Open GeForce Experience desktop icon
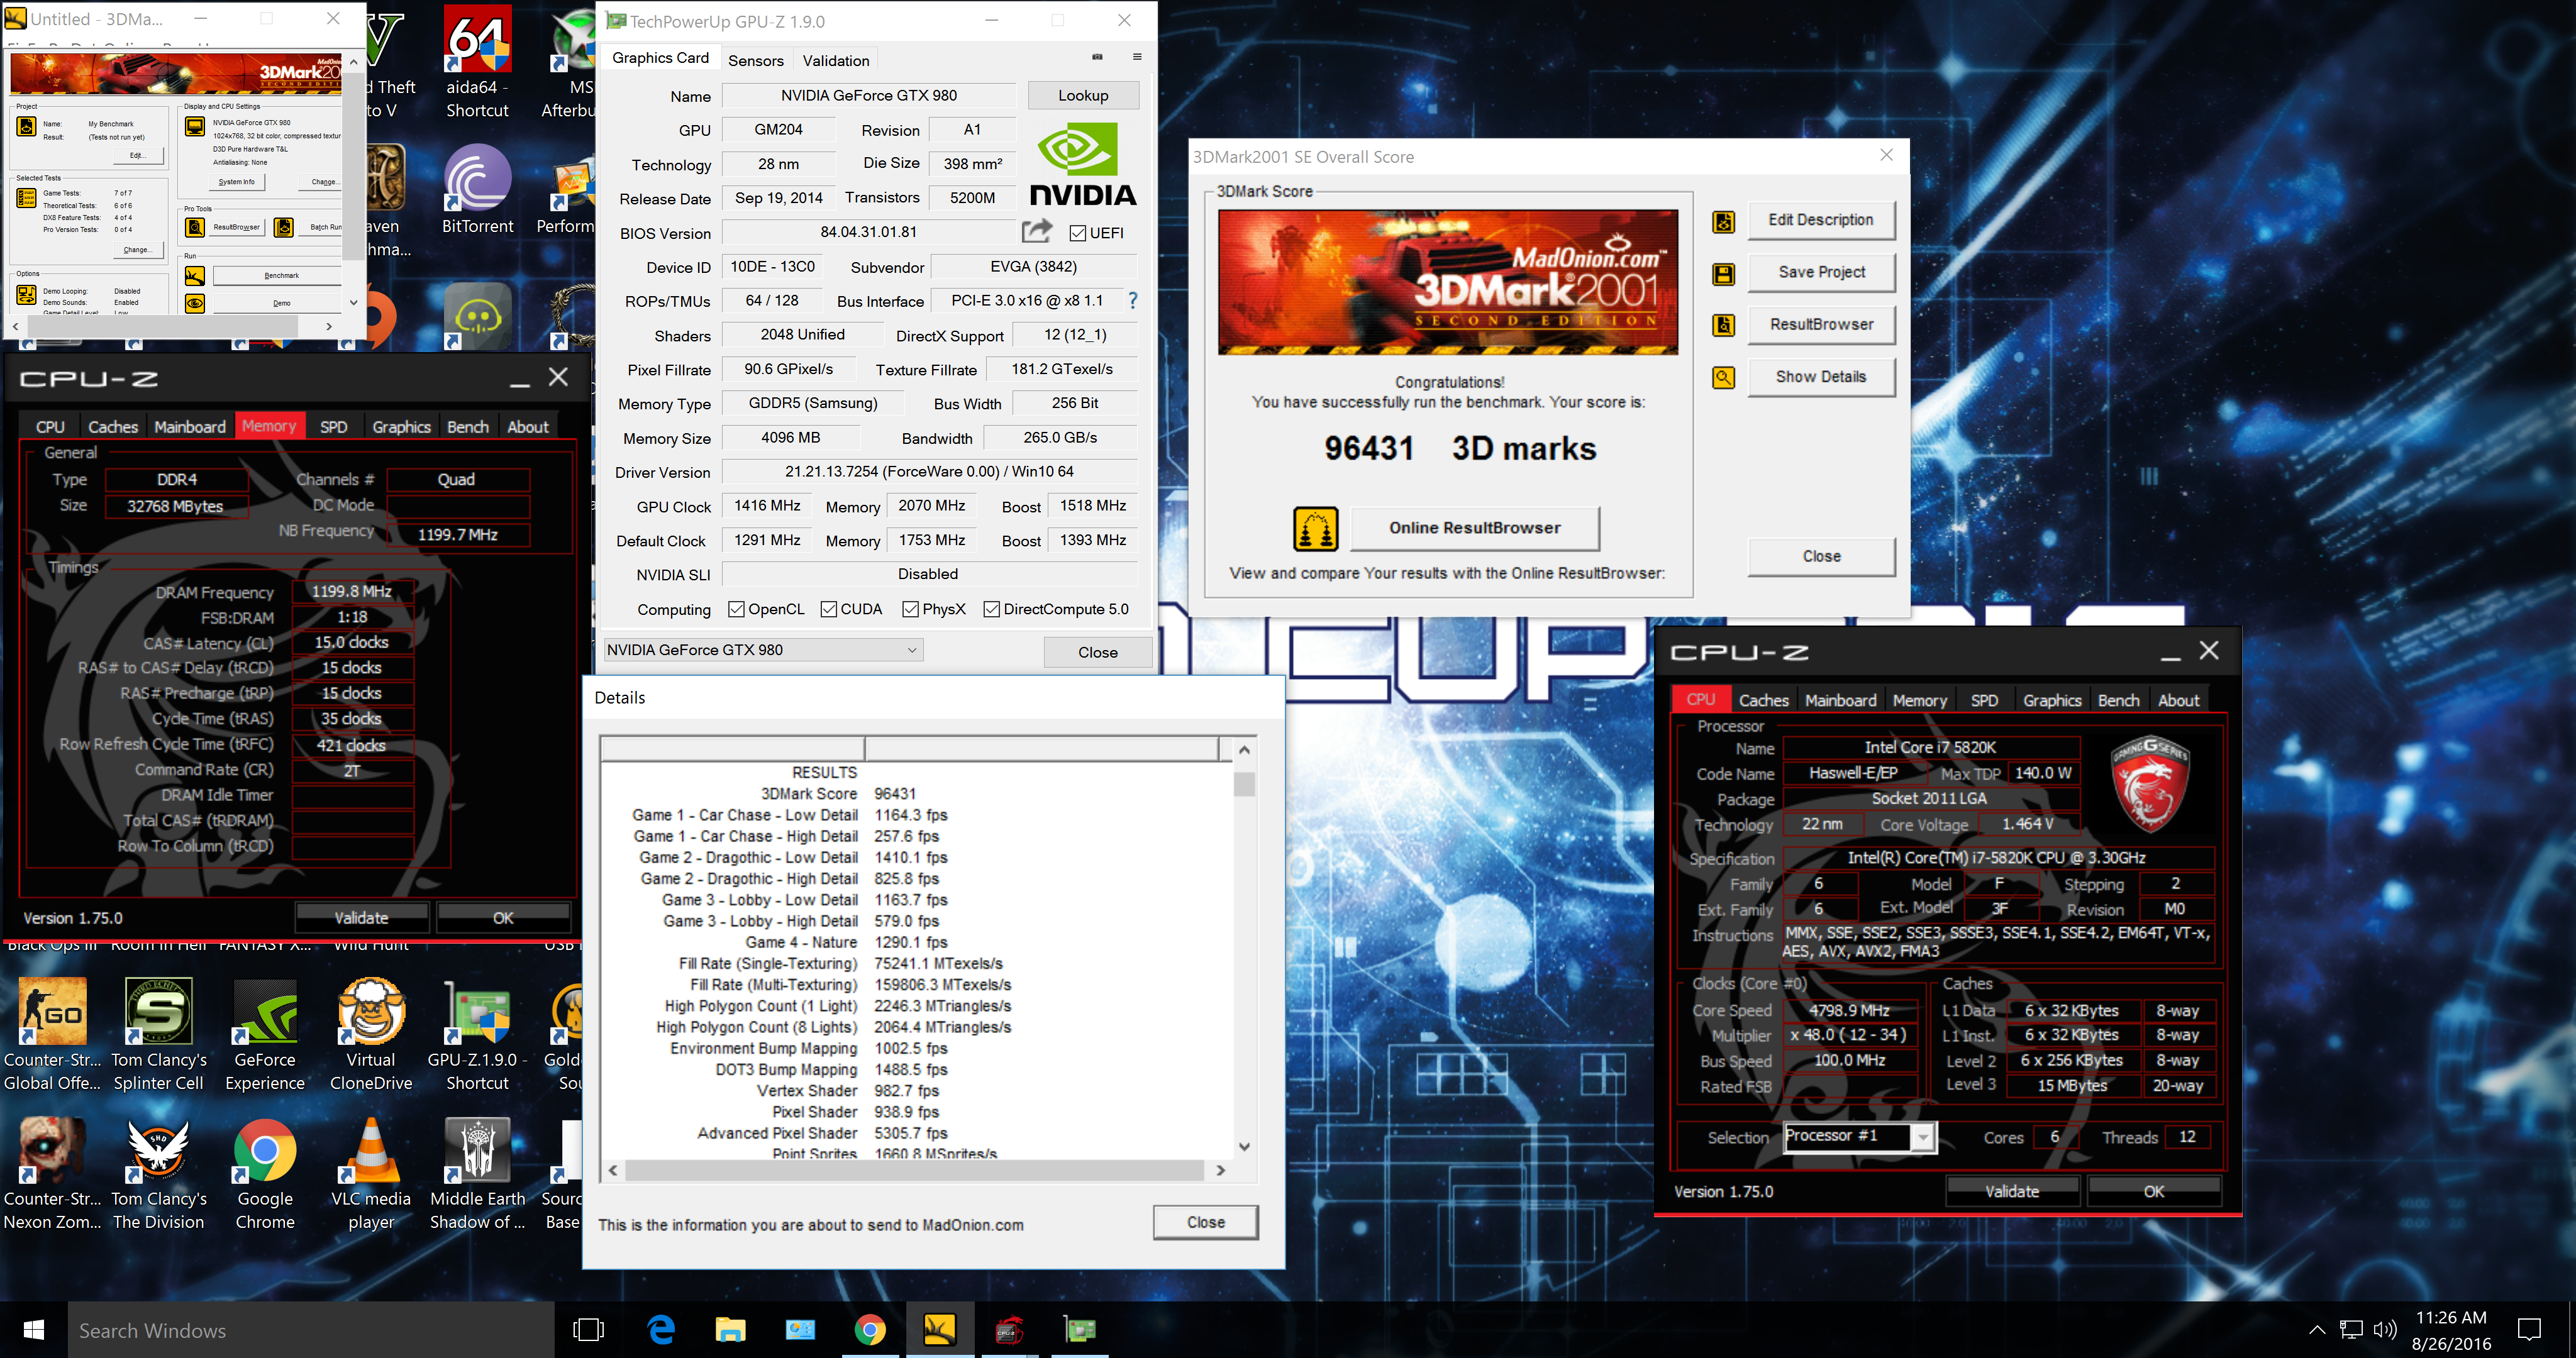Viewport: 2576px width, 1358px height. click(x=265, y=1035)
